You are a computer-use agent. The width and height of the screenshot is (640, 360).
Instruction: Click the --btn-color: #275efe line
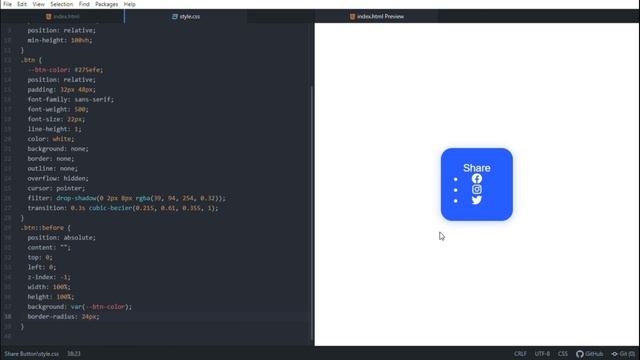[65, 70]
